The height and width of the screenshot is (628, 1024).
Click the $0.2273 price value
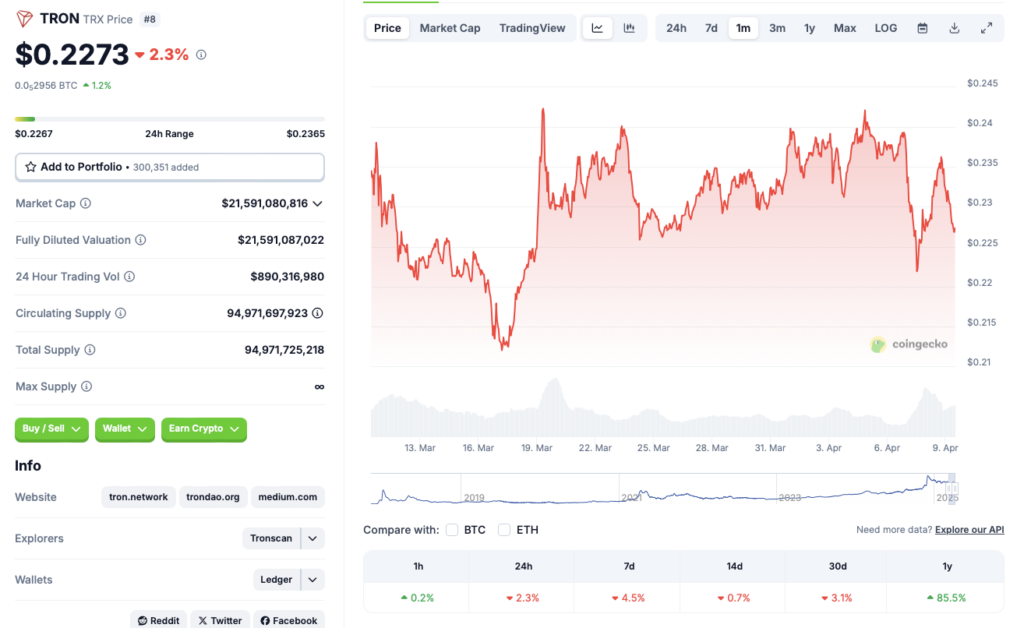pyautogui.click(x=72, y=55)
